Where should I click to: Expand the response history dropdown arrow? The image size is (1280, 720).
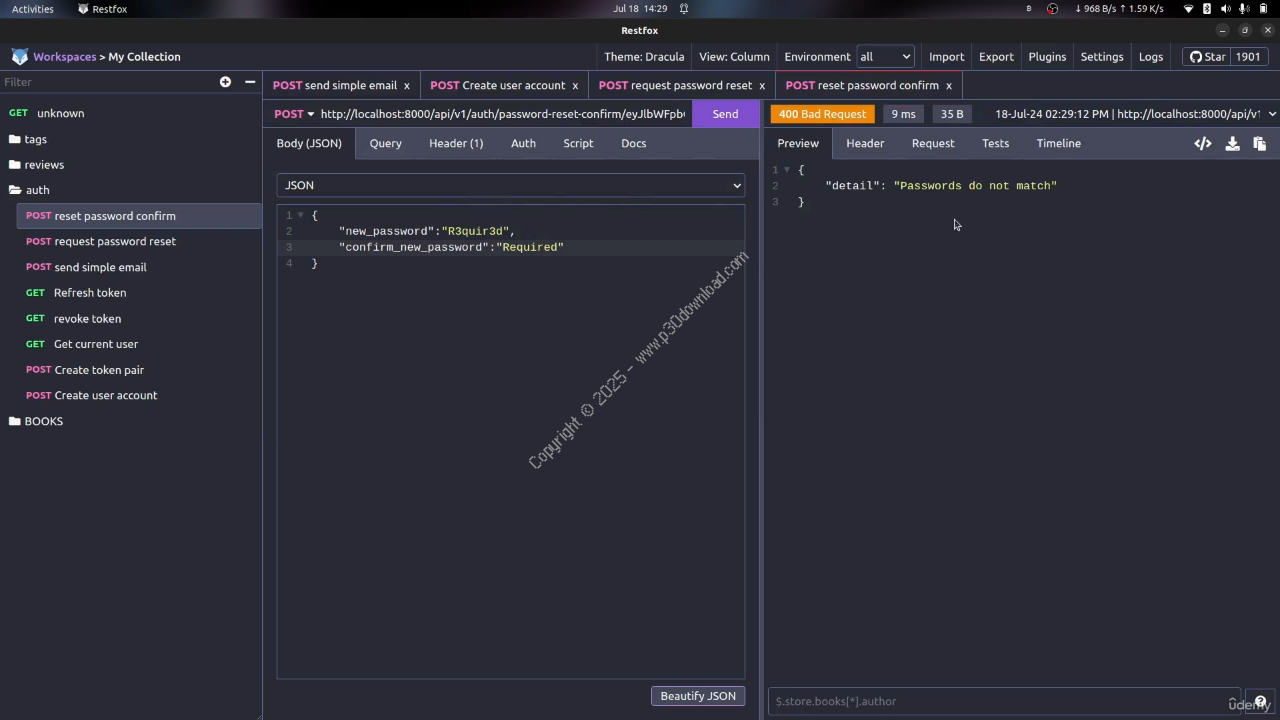(1271, 114)
